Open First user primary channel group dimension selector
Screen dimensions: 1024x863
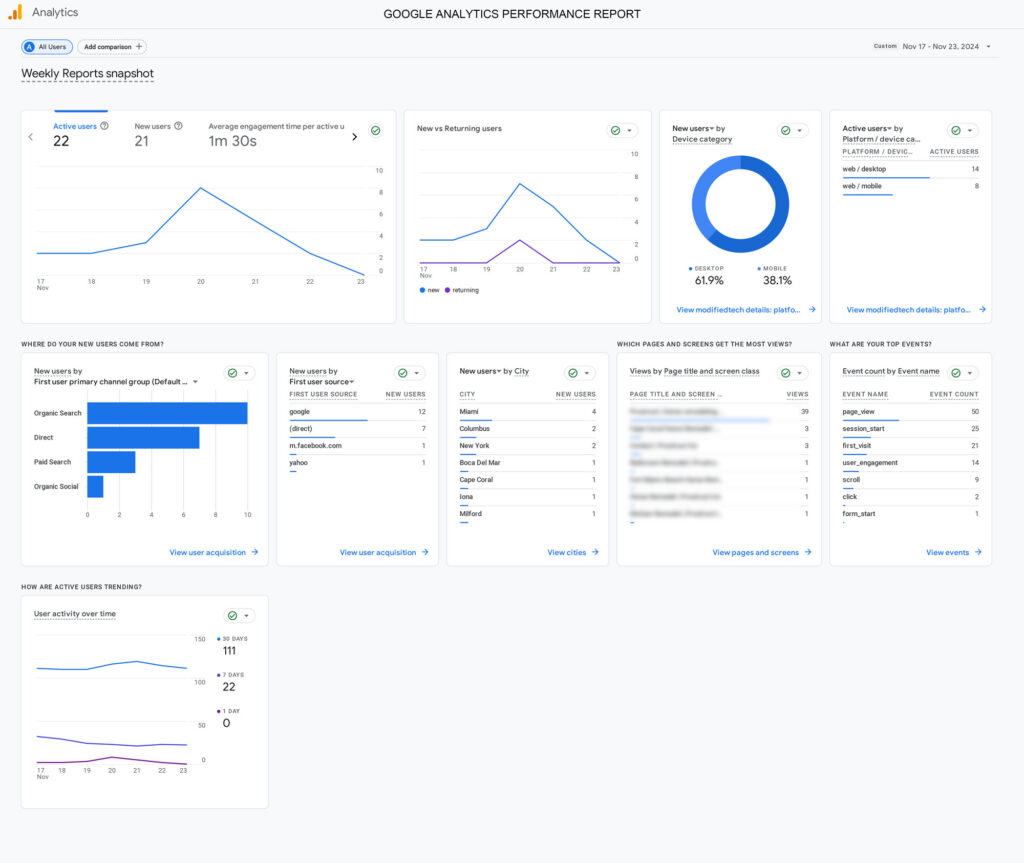pos(116,382)
